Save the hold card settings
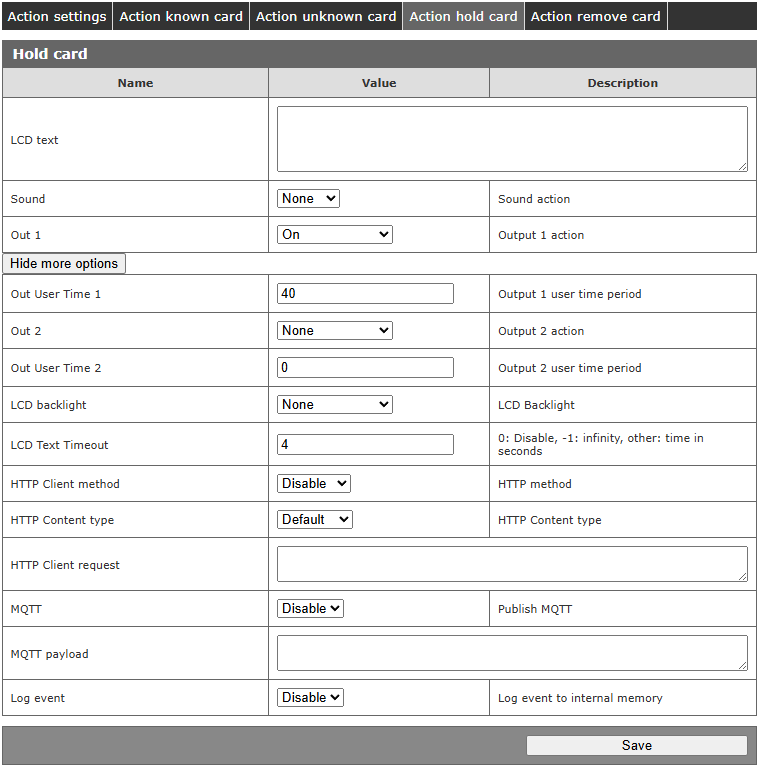The width and height of the screenshot is (760, 767). (x=636, y=745)
